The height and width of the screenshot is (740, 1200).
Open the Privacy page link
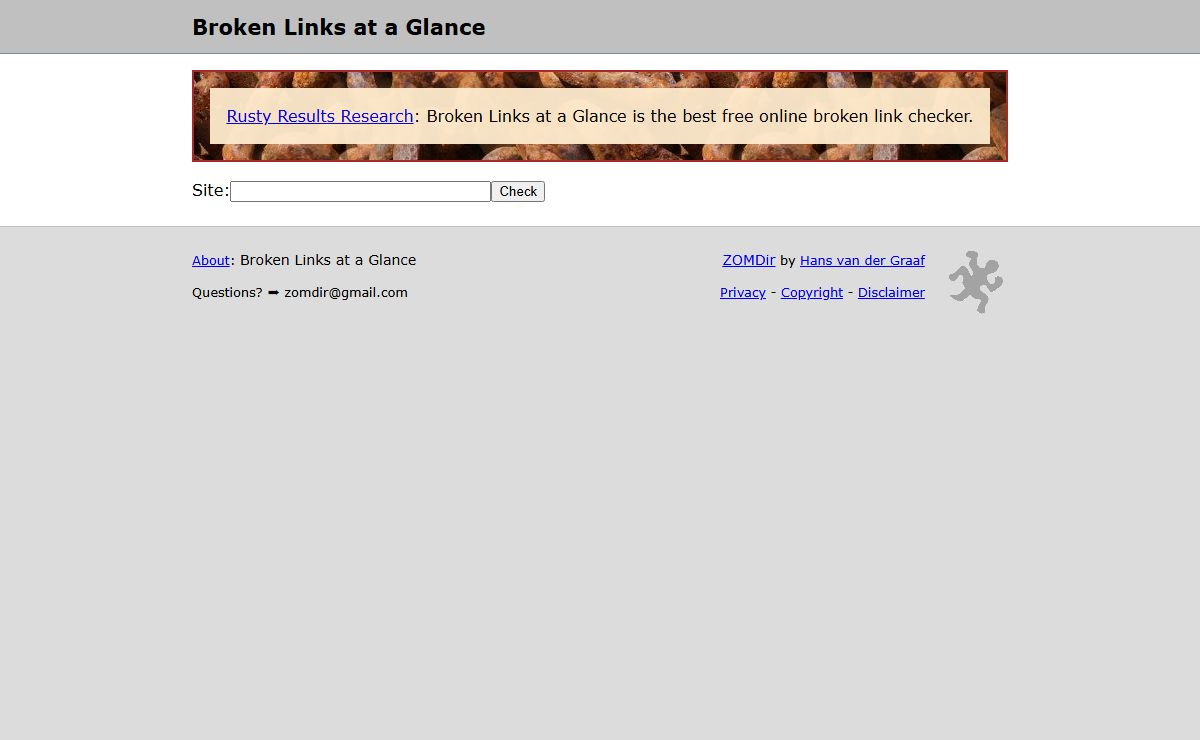point(743,292)
